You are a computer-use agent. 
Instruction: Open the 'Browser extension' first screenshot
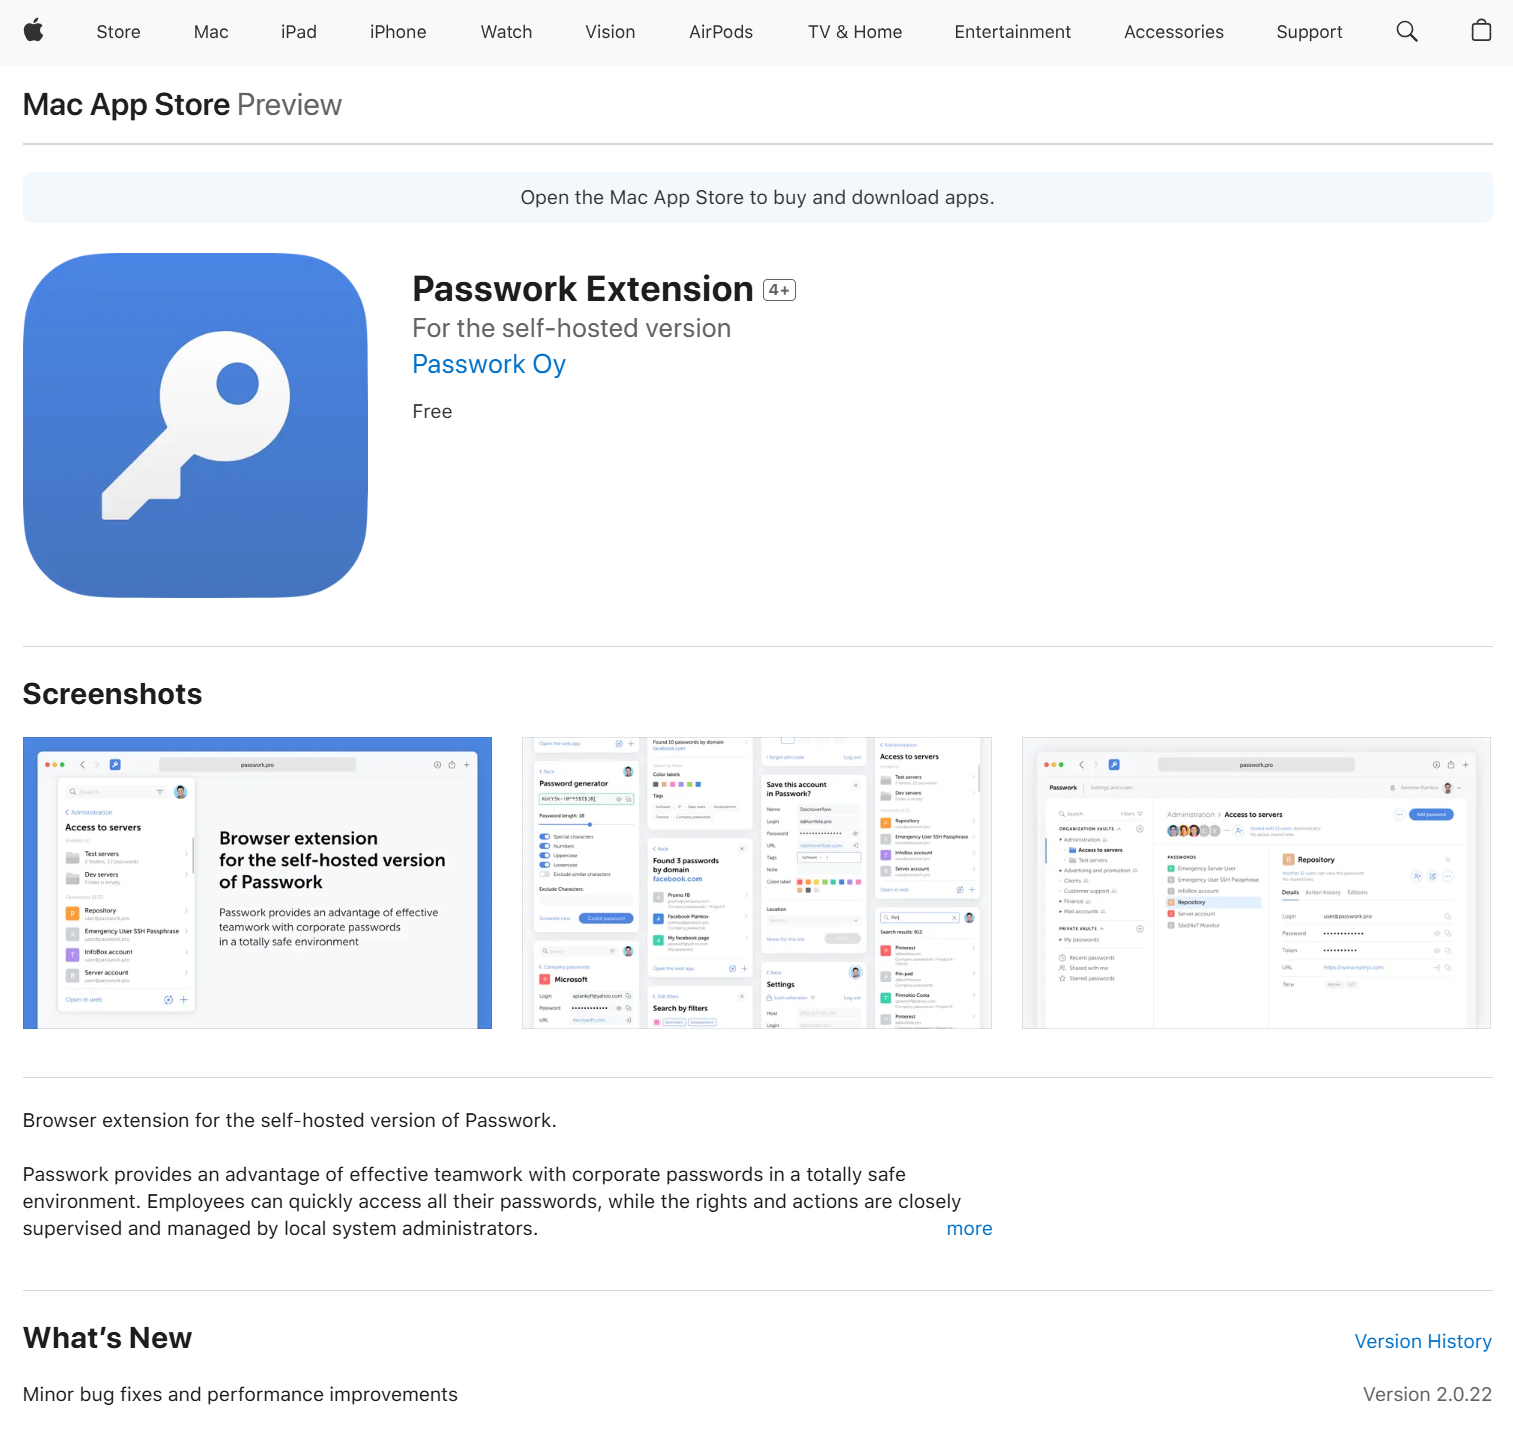coord(257,883)
